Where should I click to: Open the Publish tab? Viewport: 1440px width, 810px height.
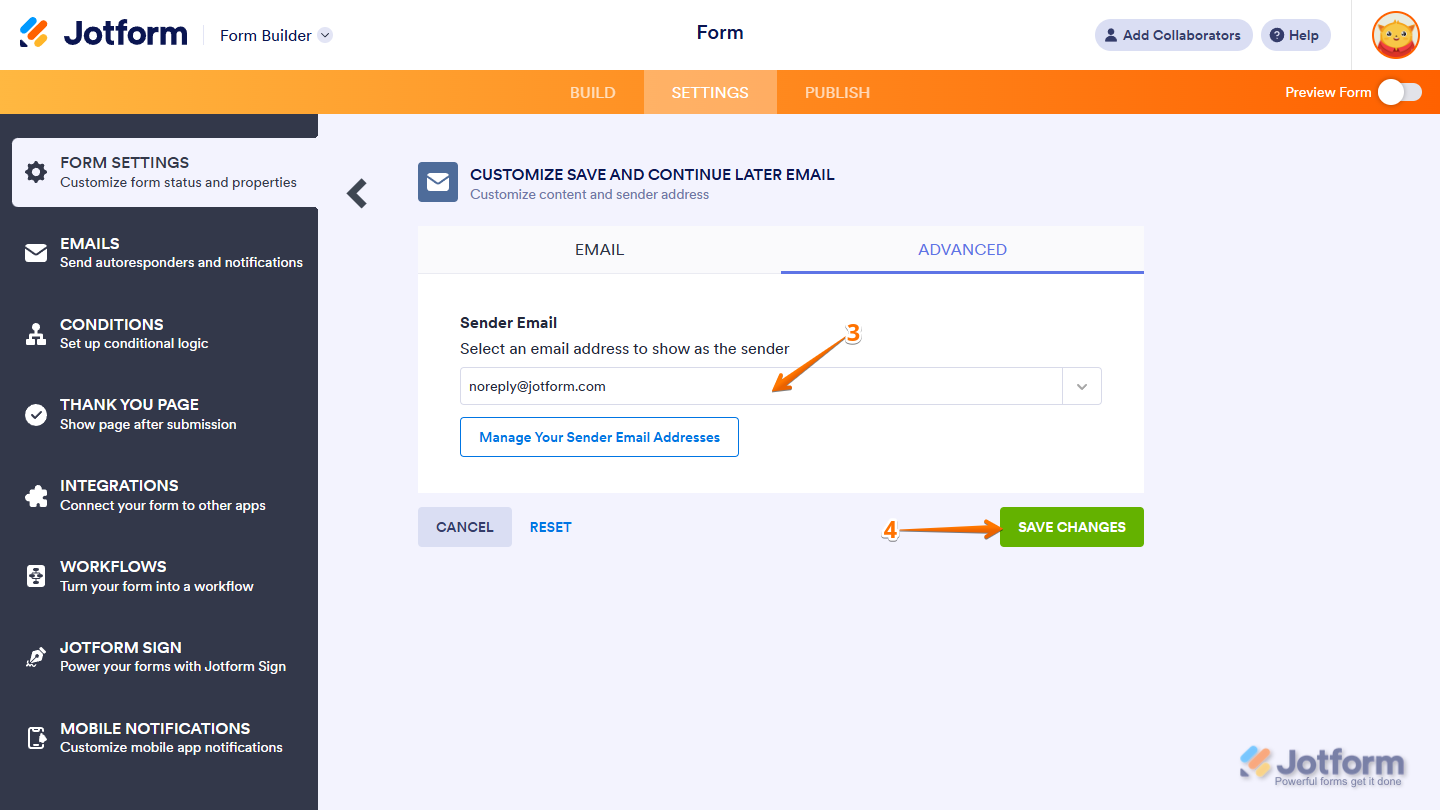pos(837,92)
